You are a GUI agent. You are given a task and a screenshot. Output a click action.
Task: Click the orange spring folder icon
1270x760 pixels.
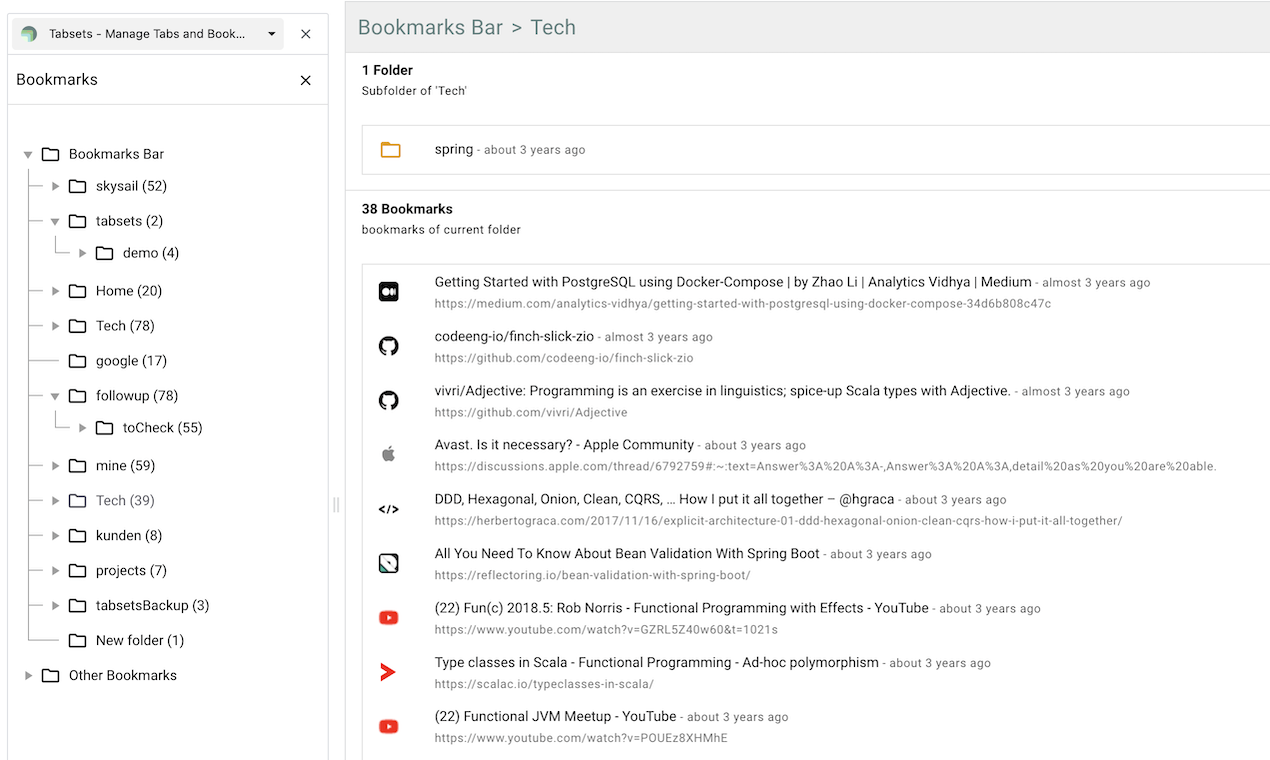click(391, 150)
